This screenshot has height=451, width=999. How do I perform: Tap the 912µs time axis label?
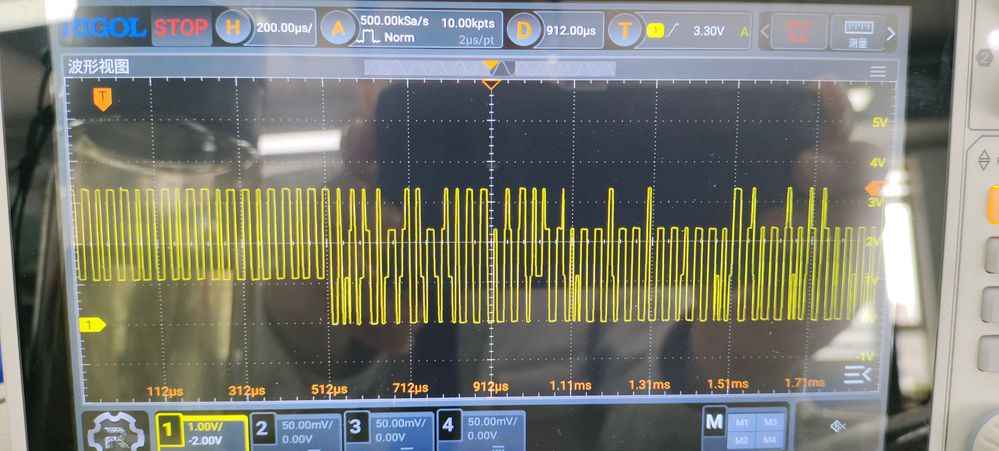[x=491, y=387]
